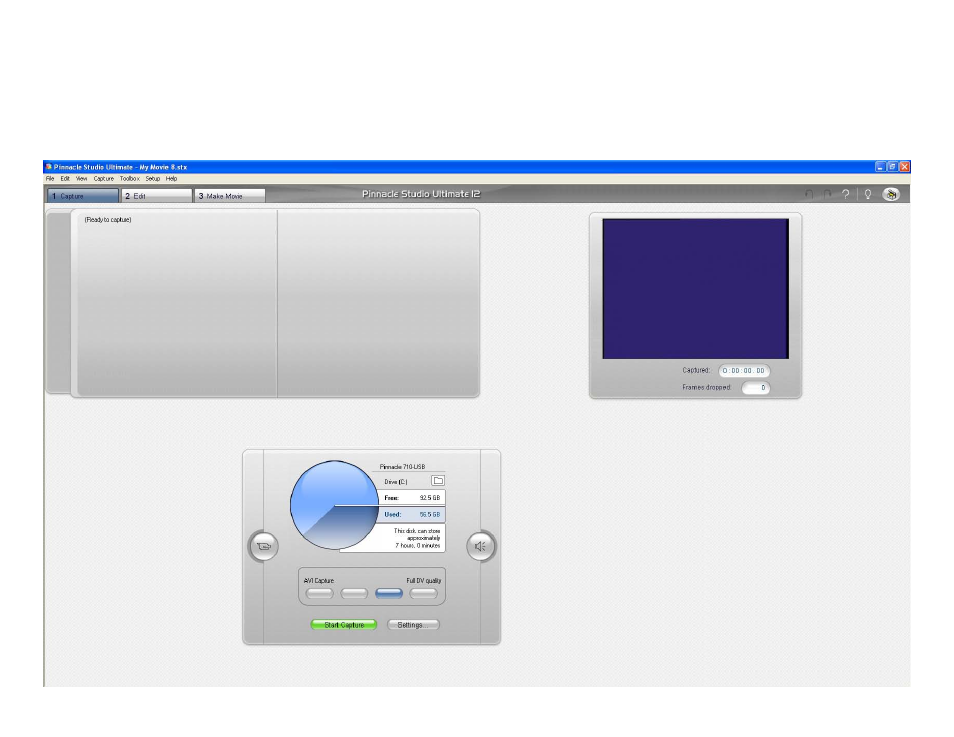Click the undo arrow in the top bar
954x737 pixels.
[809, 194]
